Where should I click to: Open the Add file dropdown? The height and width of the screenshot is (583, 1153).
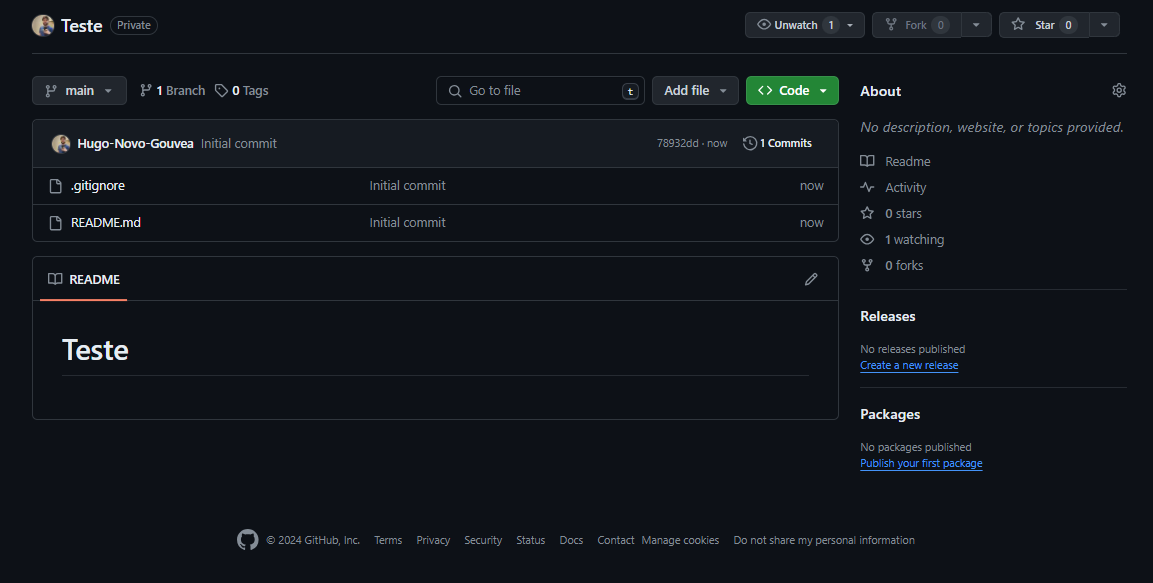tap(695, 91)
